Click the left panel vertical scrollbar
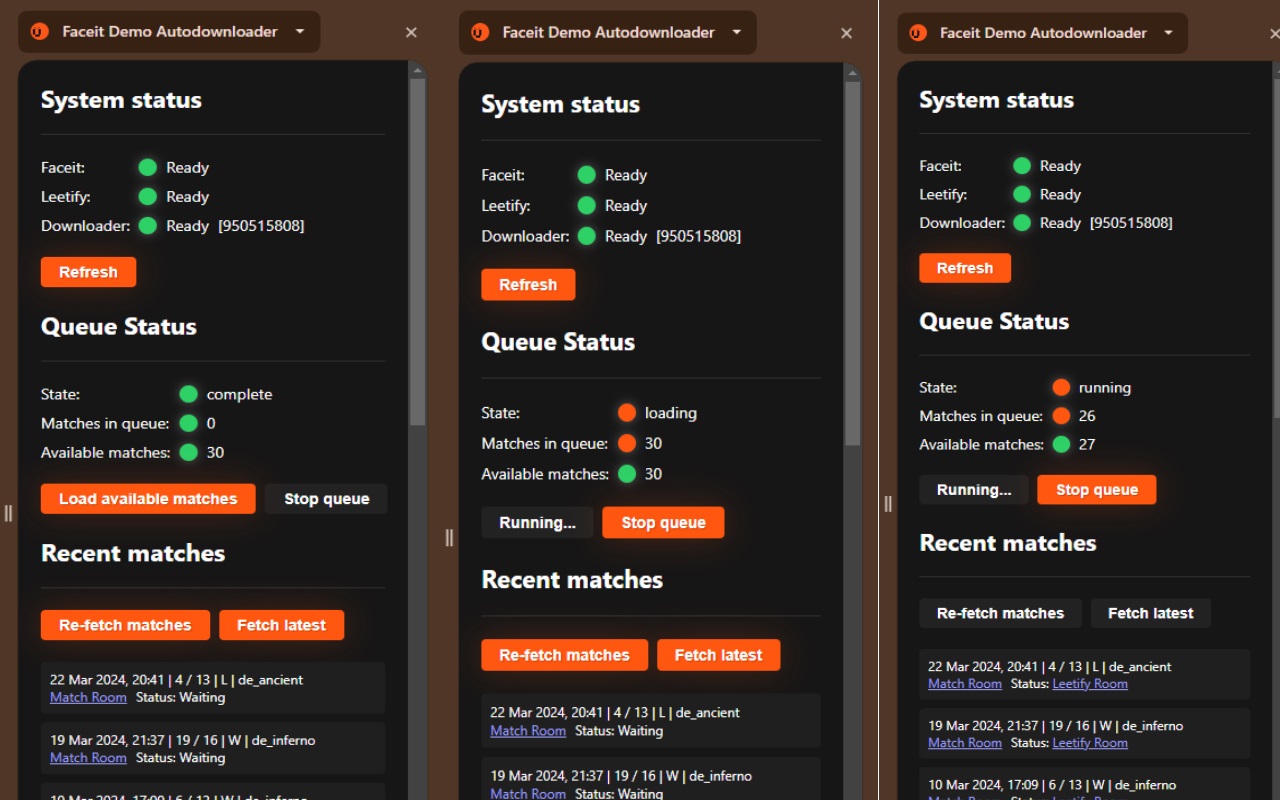Image resolution: width=1280 pixels, height=800 pixels. (418, 250)
